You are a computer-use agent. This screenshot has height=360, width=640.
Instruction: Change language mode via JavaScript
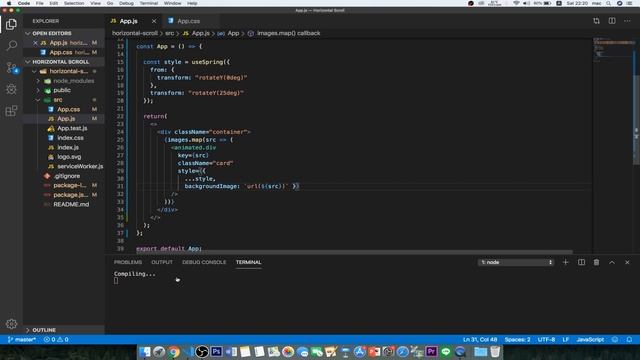590,340
